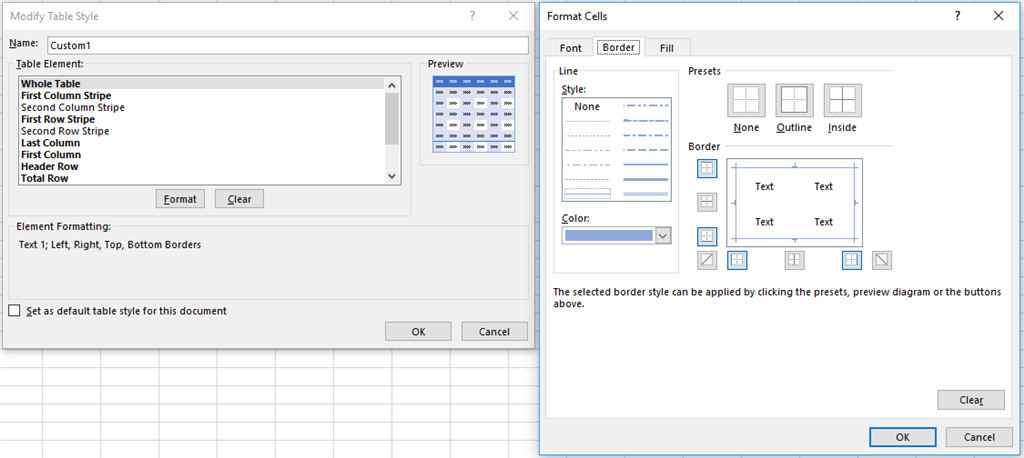Switch to the Border tab

coord(618,47)
